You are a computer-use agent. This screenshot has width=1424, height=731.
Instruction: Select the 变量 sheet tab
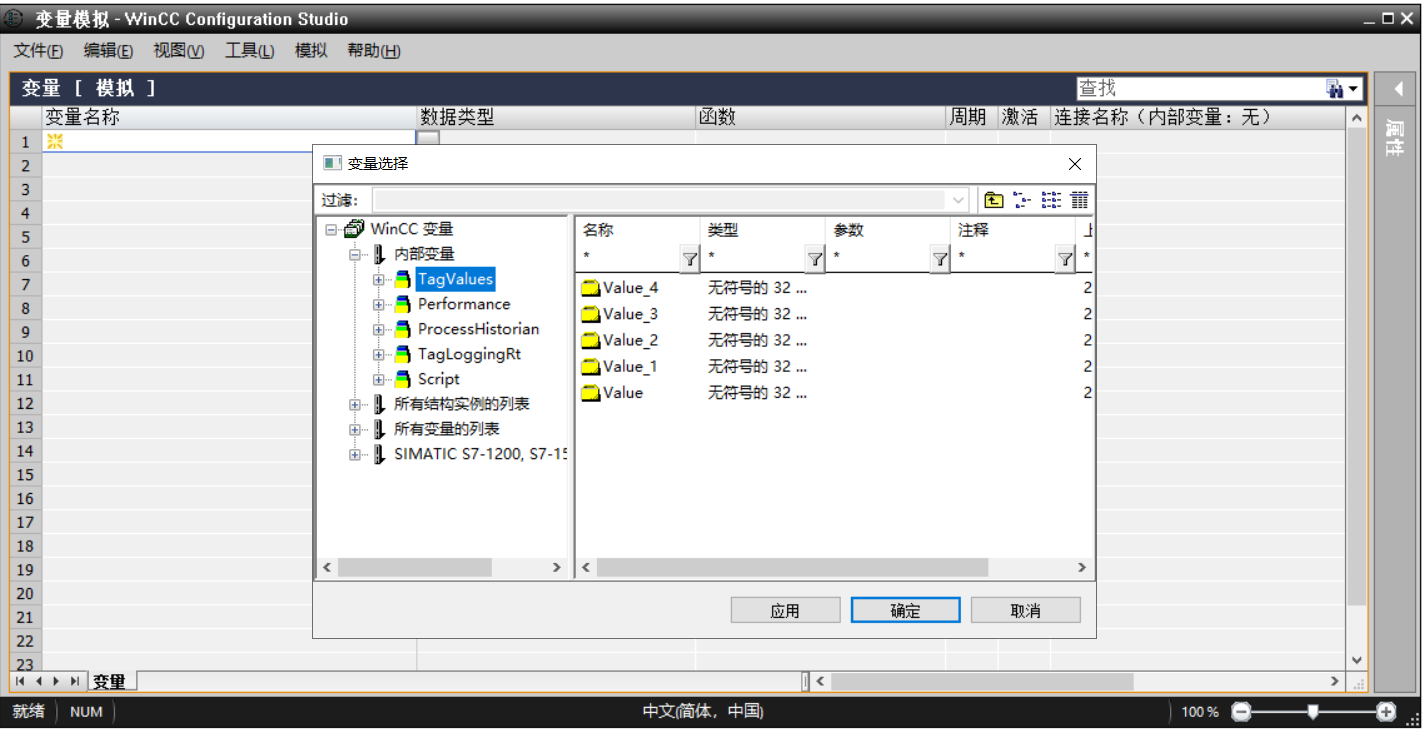(x=110, y=682)
